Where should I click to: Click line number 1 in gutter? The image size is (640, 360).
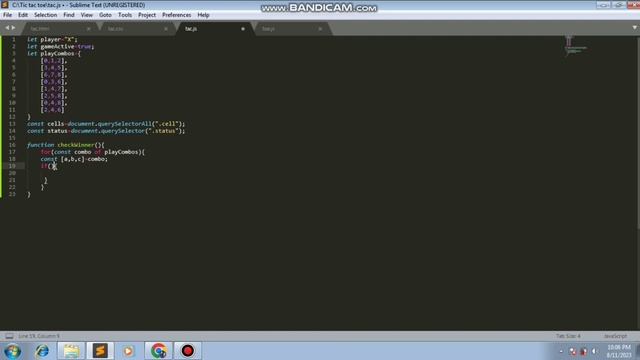[13, 40]
